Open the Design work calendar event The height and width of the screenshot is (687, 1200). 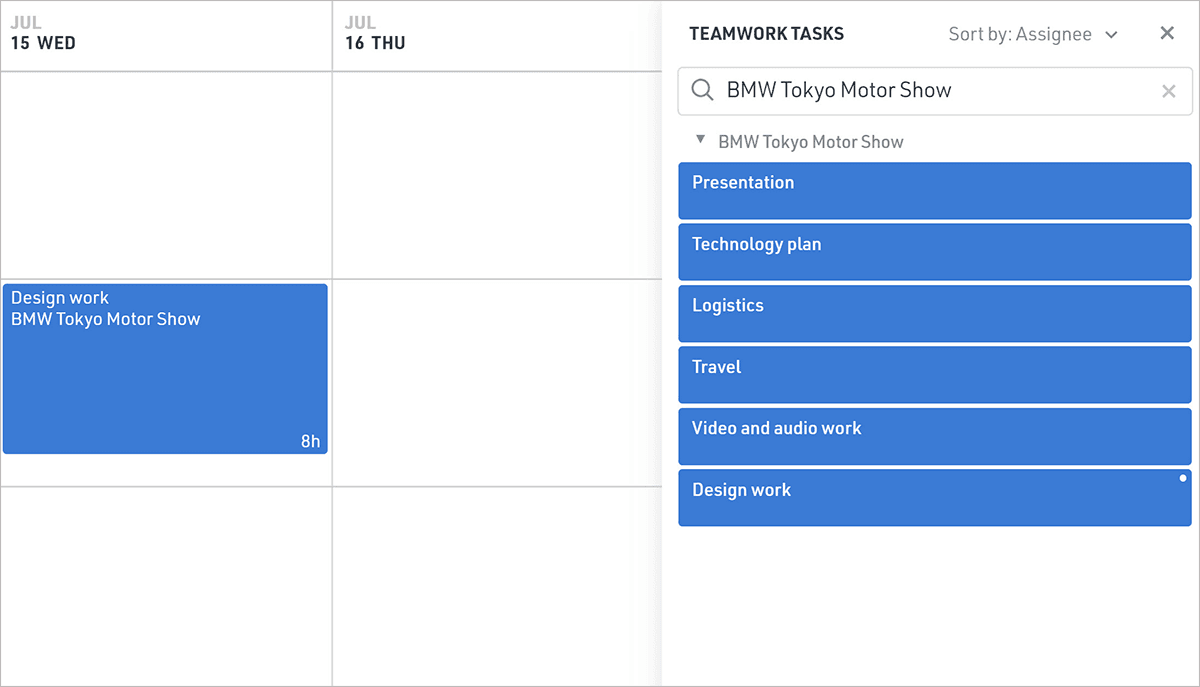coord(165,368)
